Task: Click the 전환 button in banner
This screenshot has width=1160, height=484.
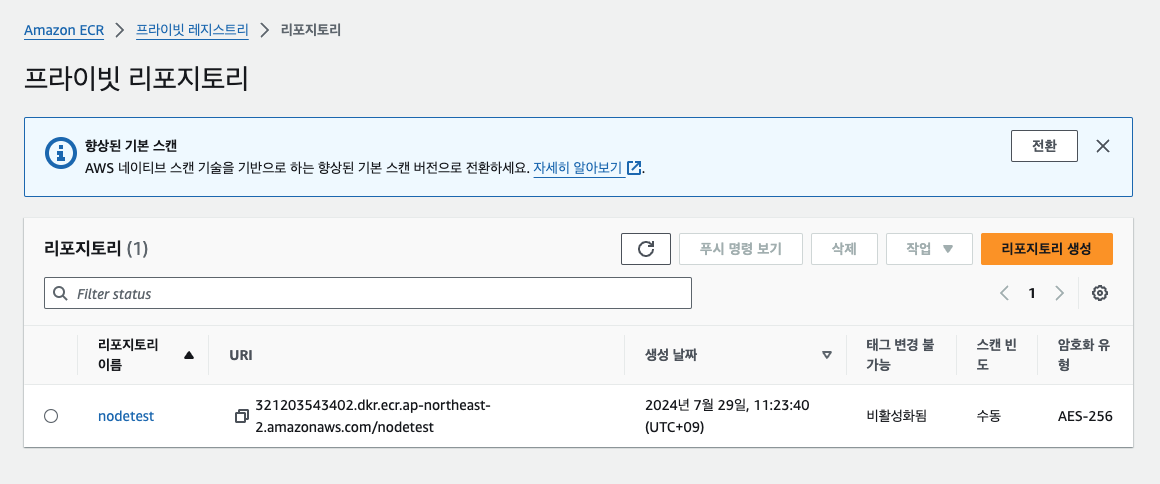Action: [1044, 146]
